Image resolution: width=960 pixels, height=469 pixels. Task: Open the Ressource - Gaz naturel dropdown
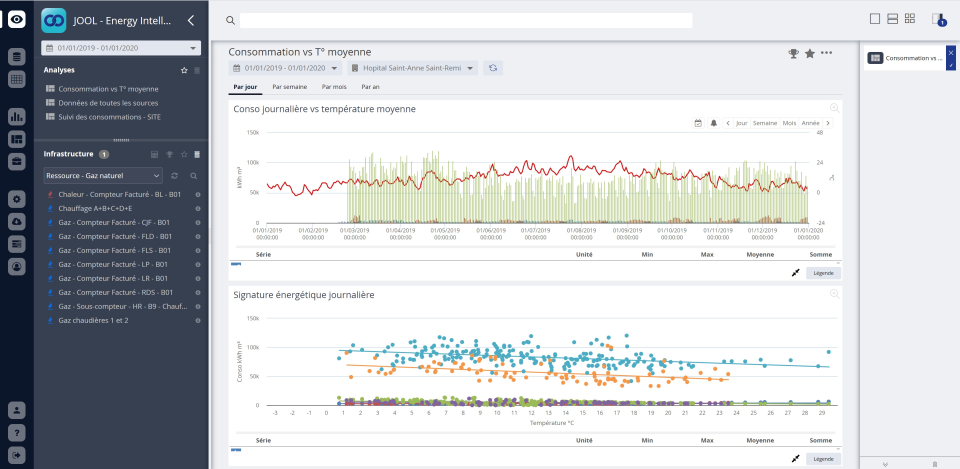point(102,175)
